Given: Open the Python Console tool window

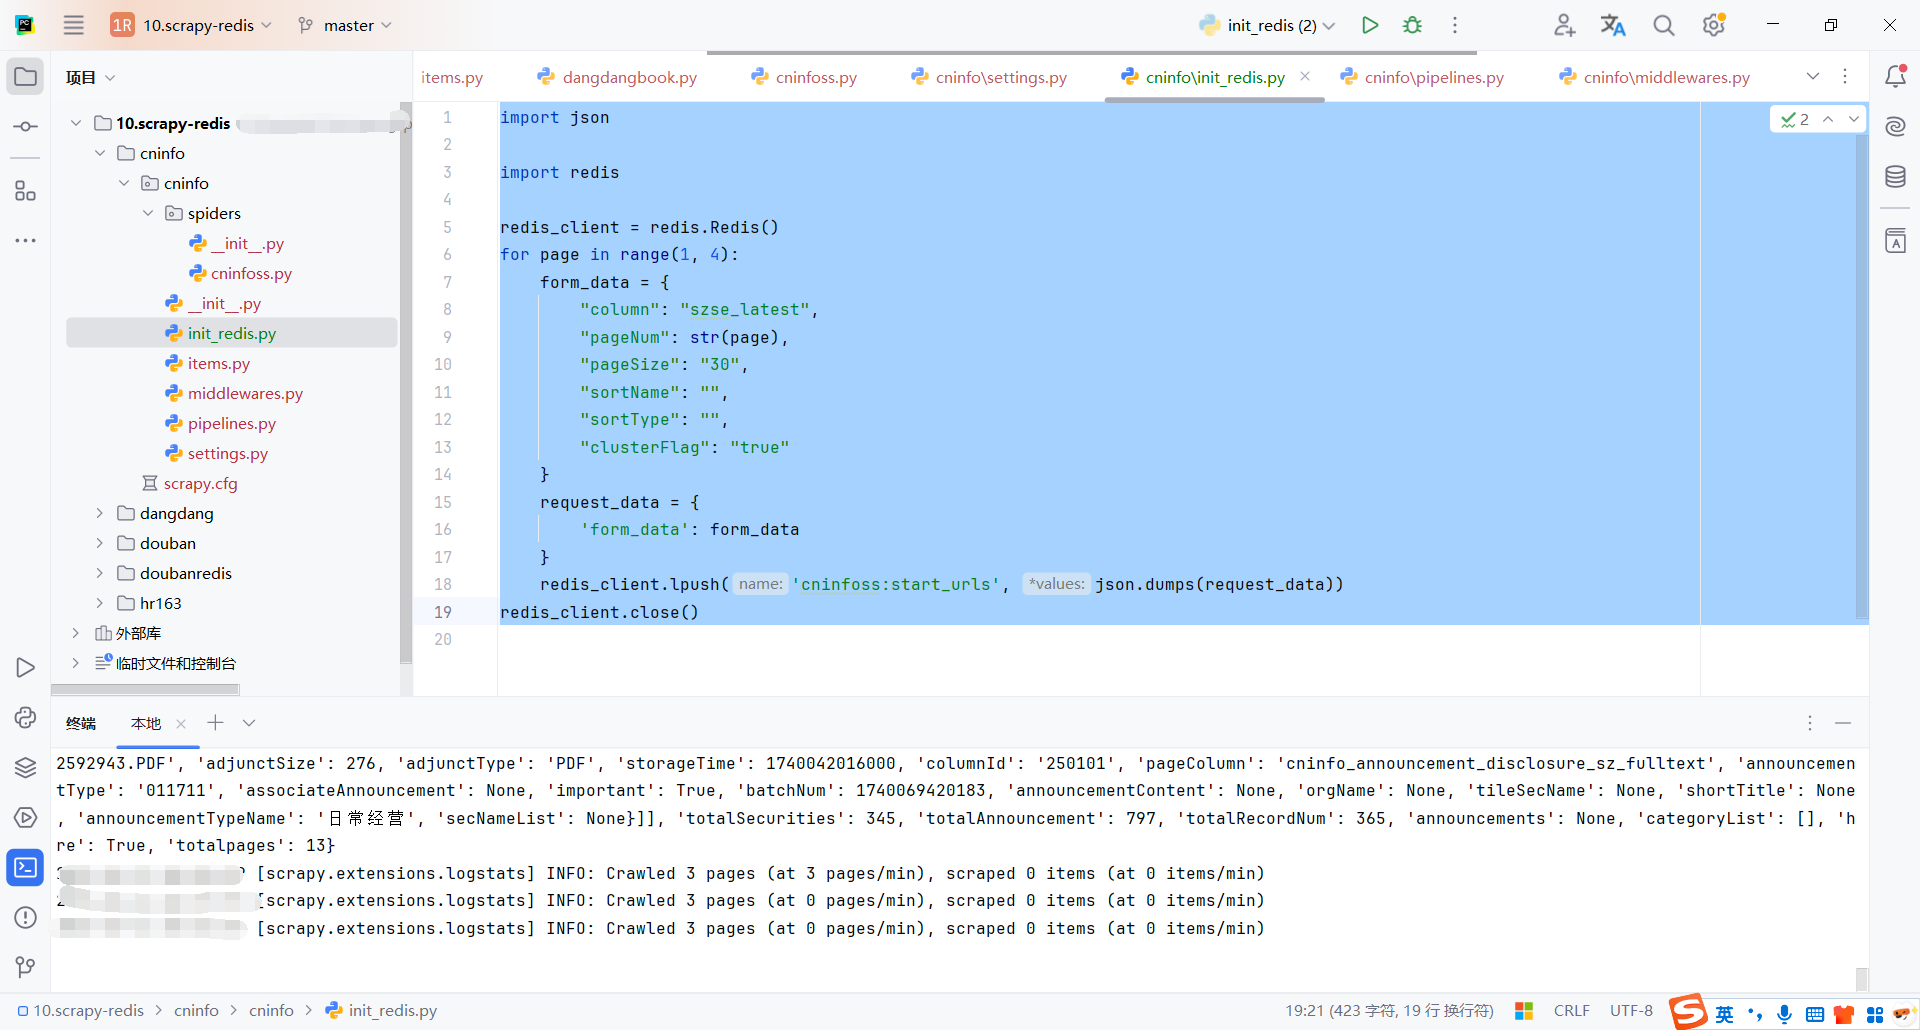Looking at the screenshot, I should click(26, 717).
